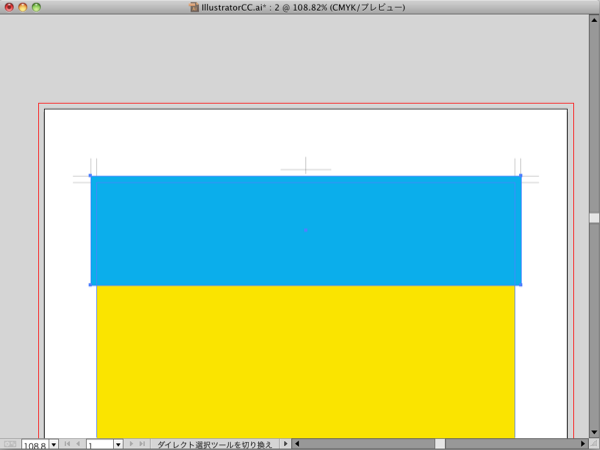Click the vertical scrollbar up arrow
Screen dimensions: 600x450
pos(593,21)
